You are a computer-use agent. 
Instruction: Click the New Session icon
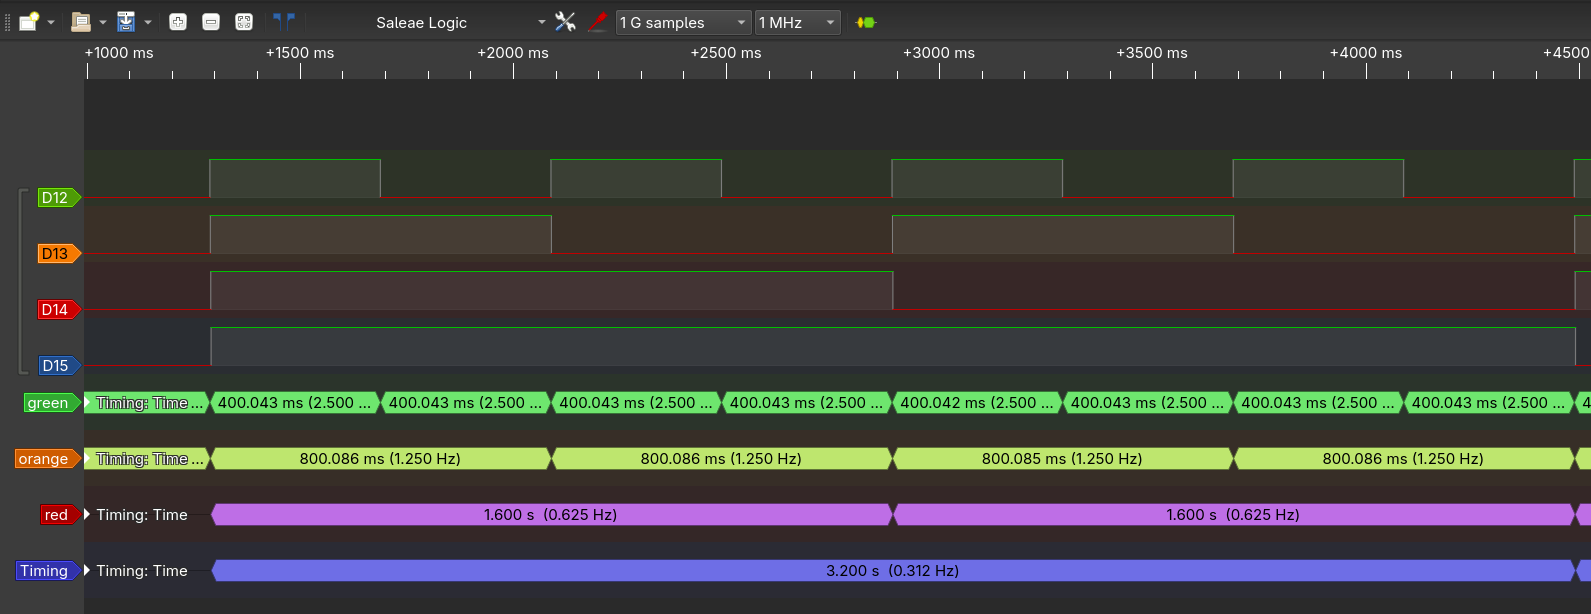(28, 22)
